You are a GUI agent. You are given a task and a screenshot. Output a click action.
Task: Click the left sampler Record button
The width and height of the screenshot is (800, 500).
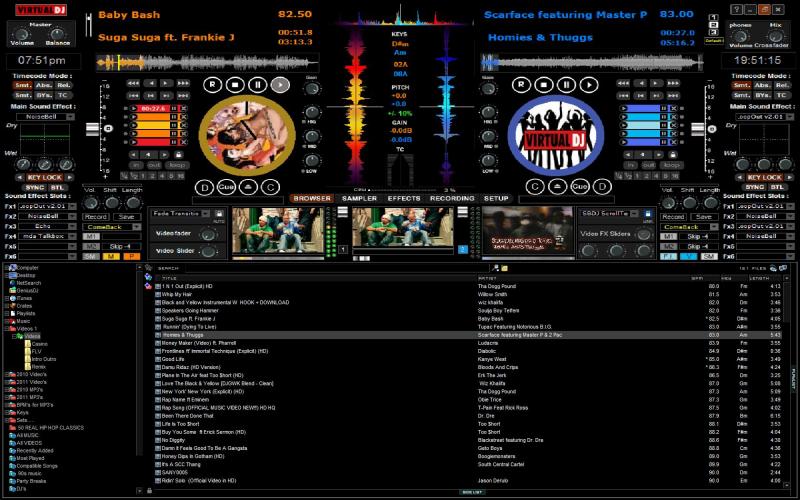point(95,217)
